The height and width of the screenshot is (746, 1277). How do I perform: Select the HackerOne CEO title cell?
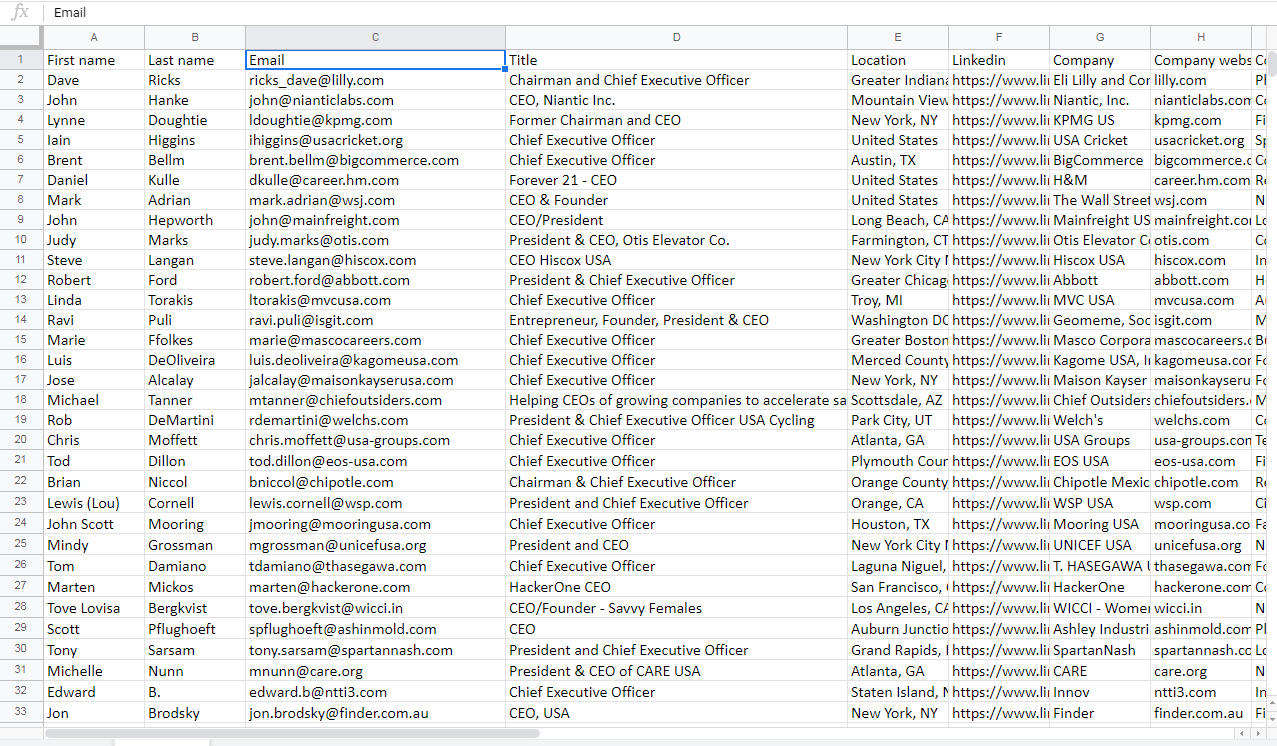[676, 587]
